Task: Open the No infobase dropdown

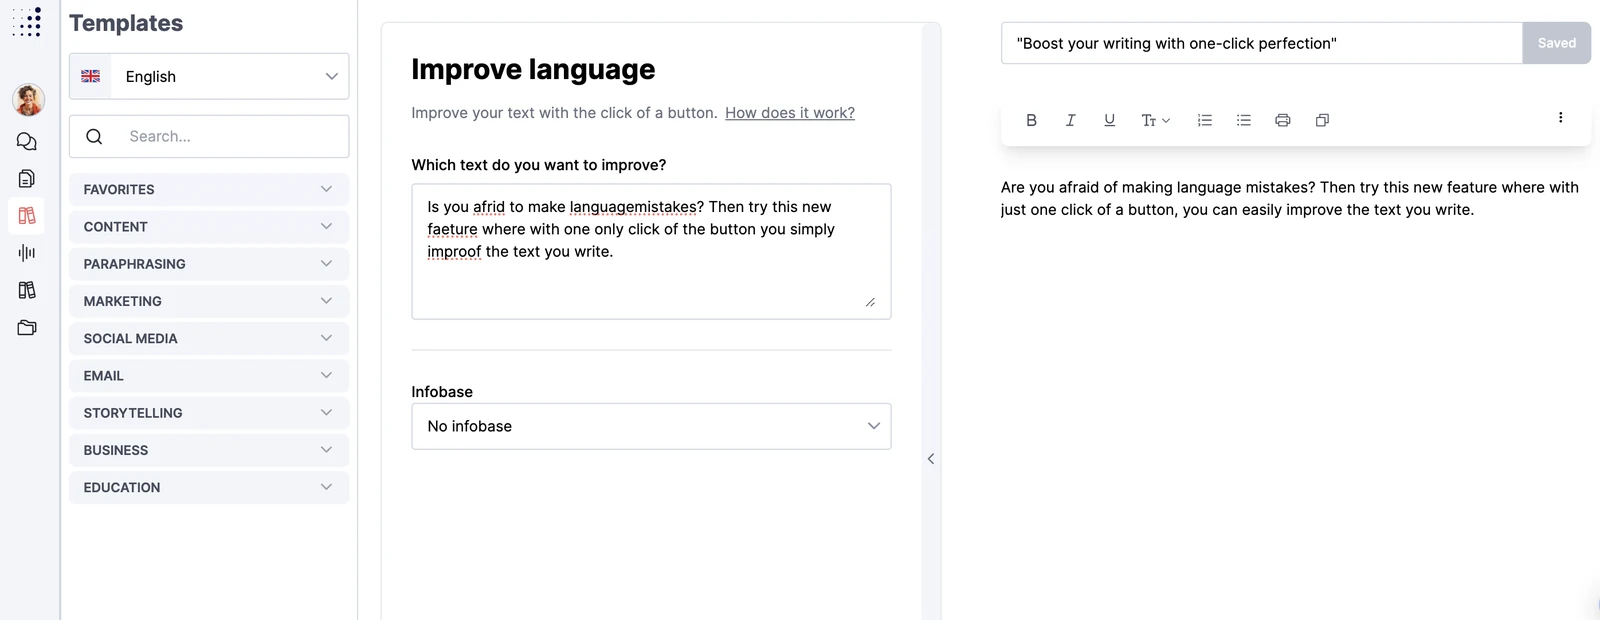Action: 651,426
